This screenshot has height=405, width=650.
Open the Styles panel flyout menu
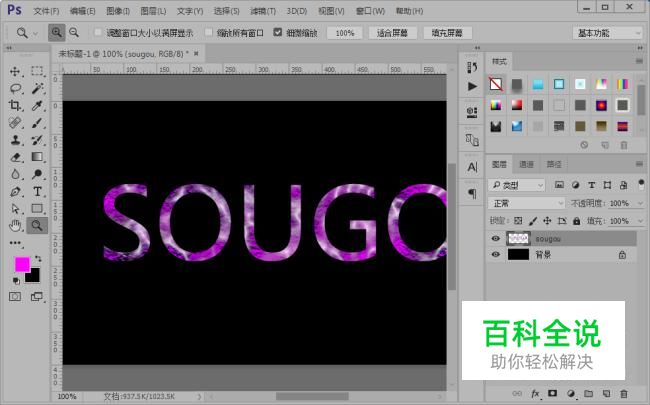[639, 61]
